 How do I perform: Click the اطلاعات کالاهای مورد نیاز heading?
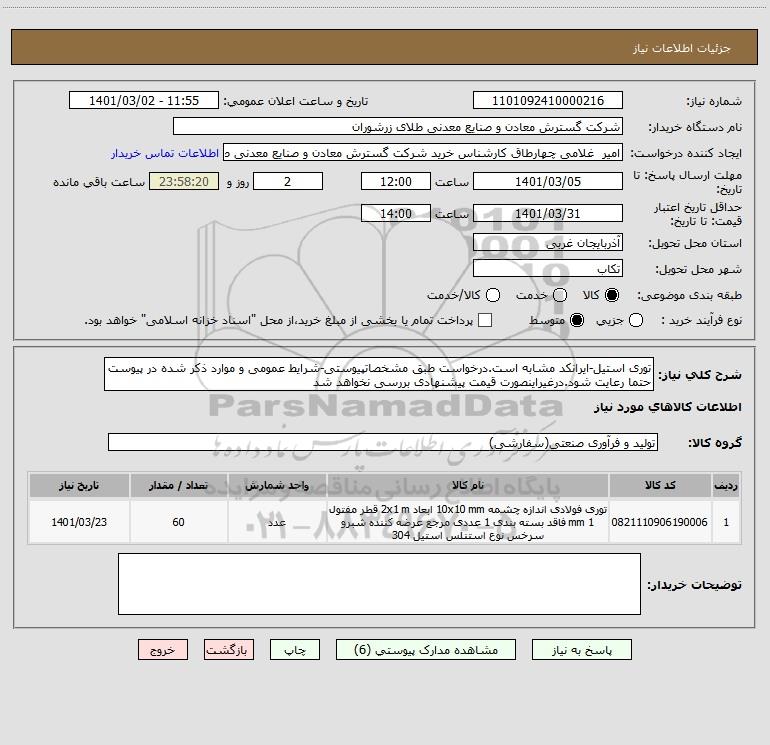pyautogui.click(x=668, y=407)
